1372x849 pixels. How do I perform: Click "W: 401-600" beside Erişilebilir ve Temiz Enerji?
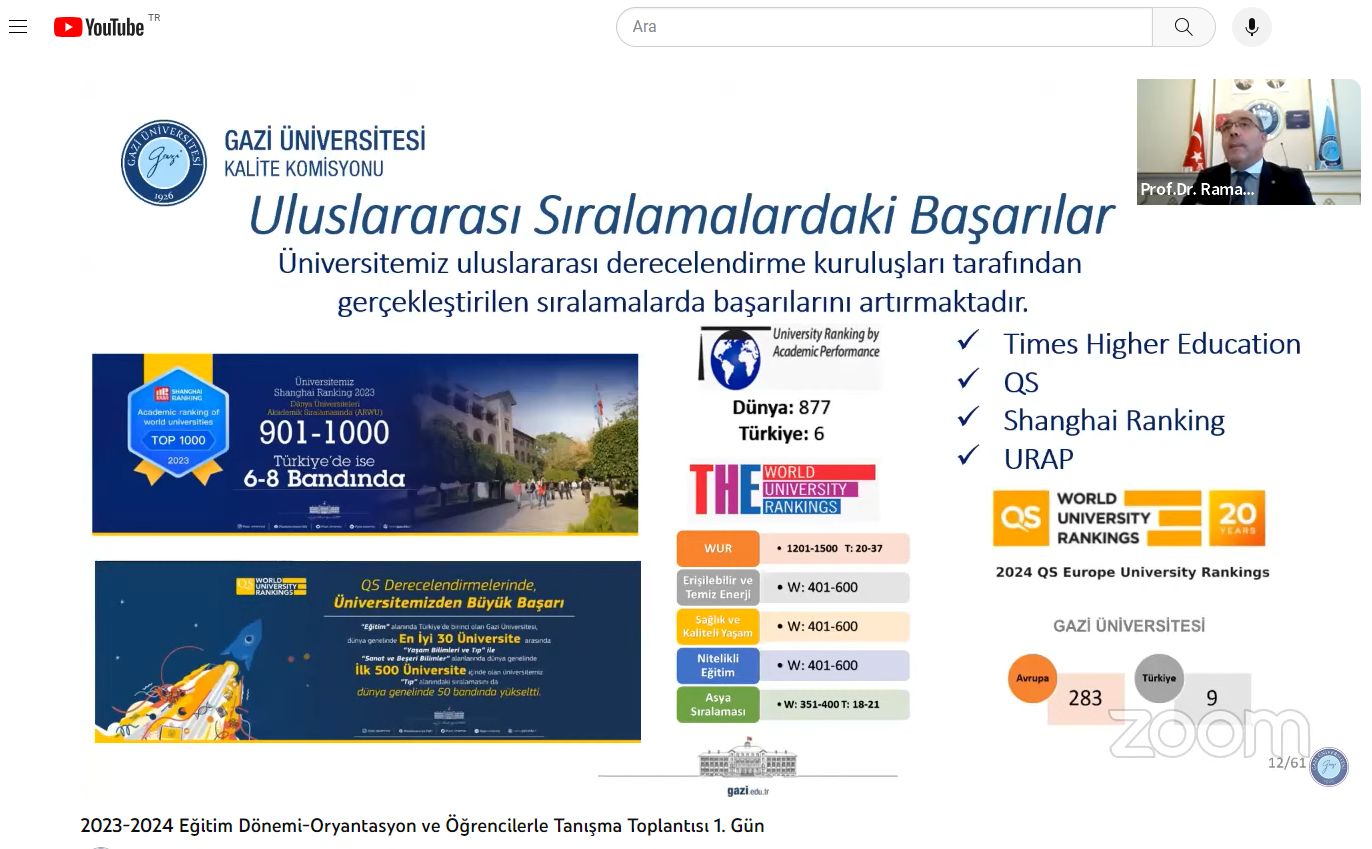822,587
